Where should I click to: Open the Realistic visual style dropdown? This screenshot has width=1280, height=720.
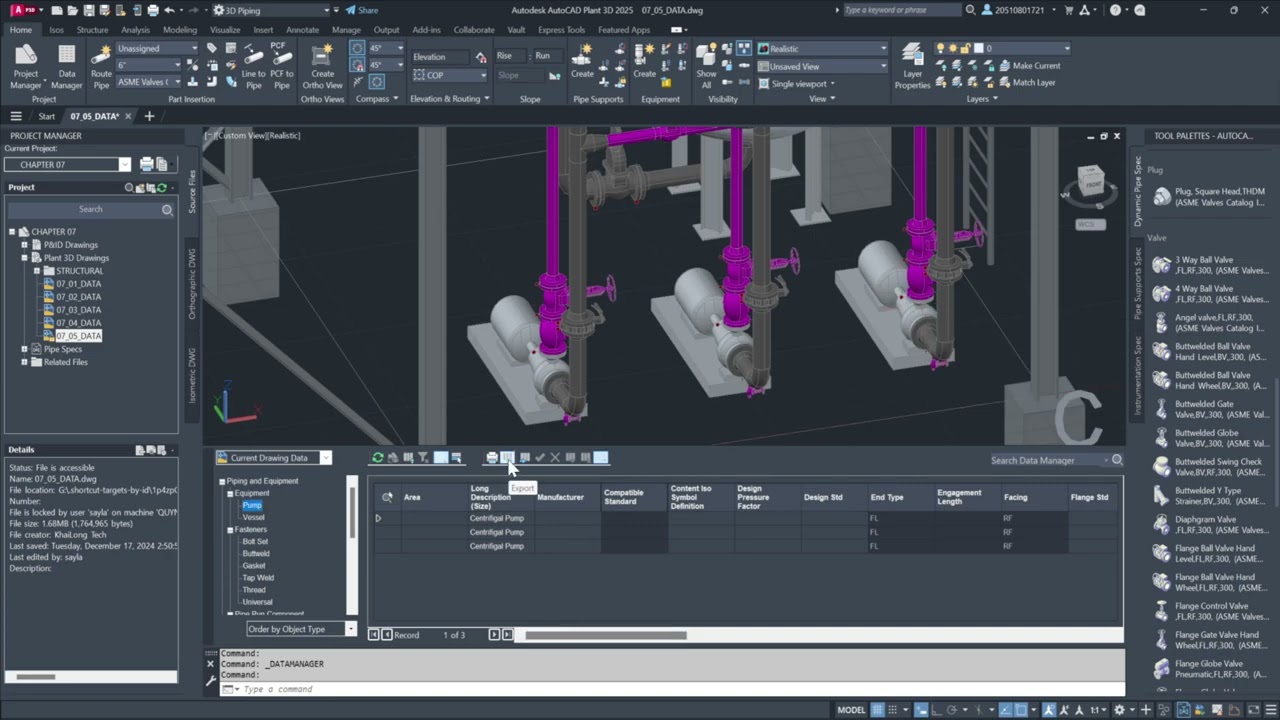click(822, 48)
